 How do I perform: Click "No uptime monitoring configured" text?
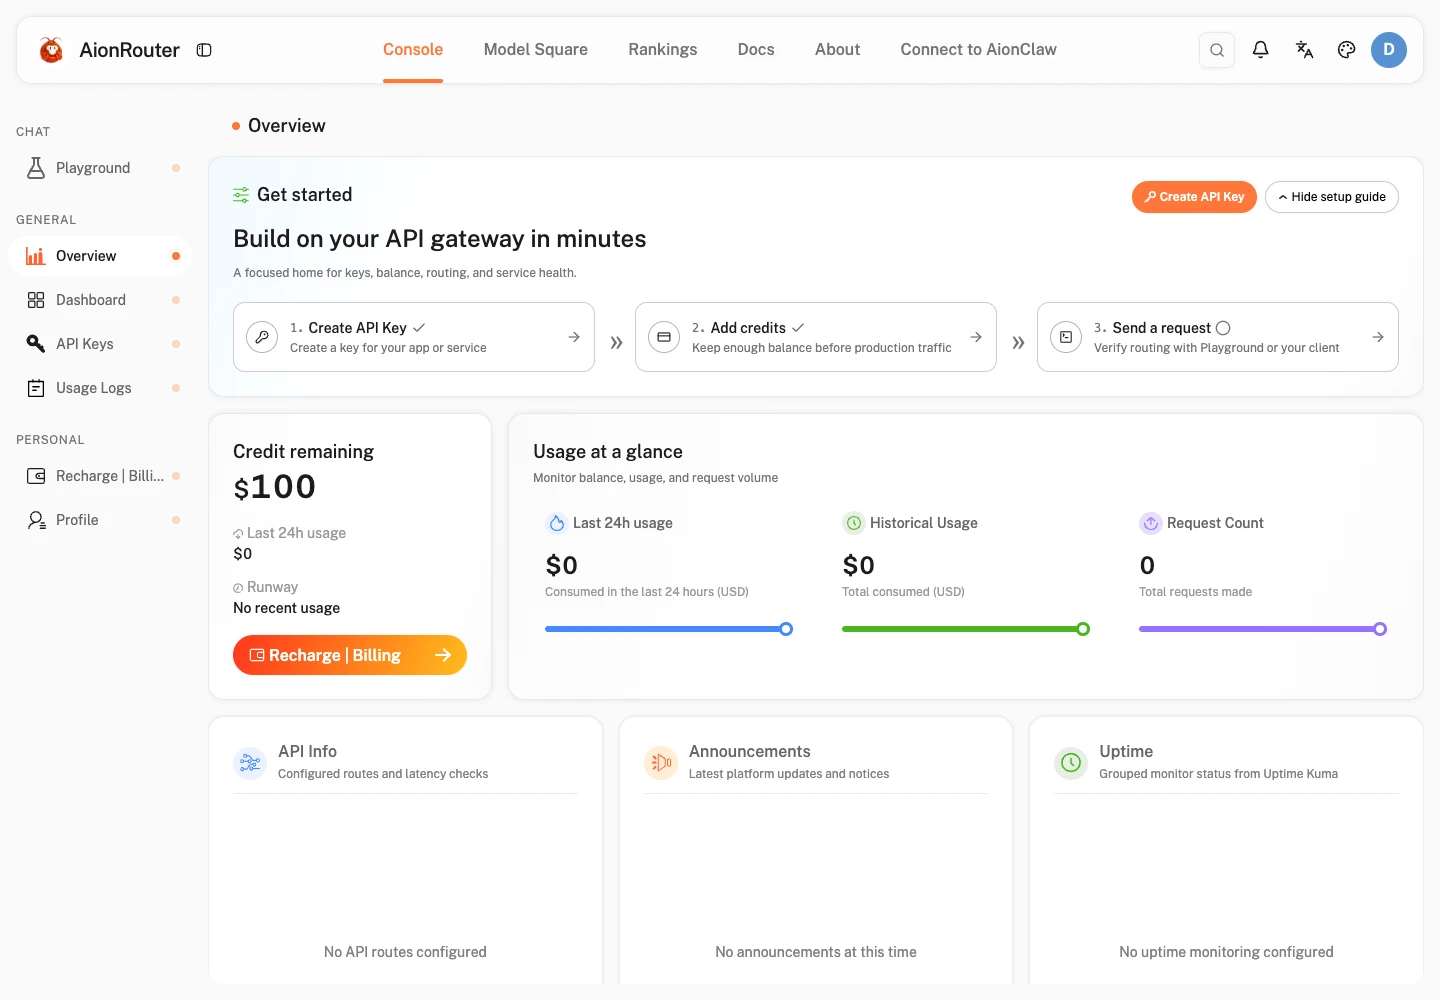tap(1226, 952)
